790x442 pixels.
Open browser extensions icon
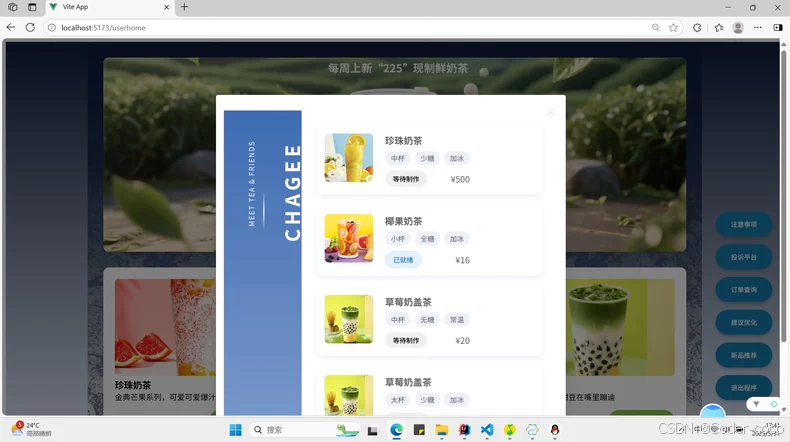click(x=697, y=28)
